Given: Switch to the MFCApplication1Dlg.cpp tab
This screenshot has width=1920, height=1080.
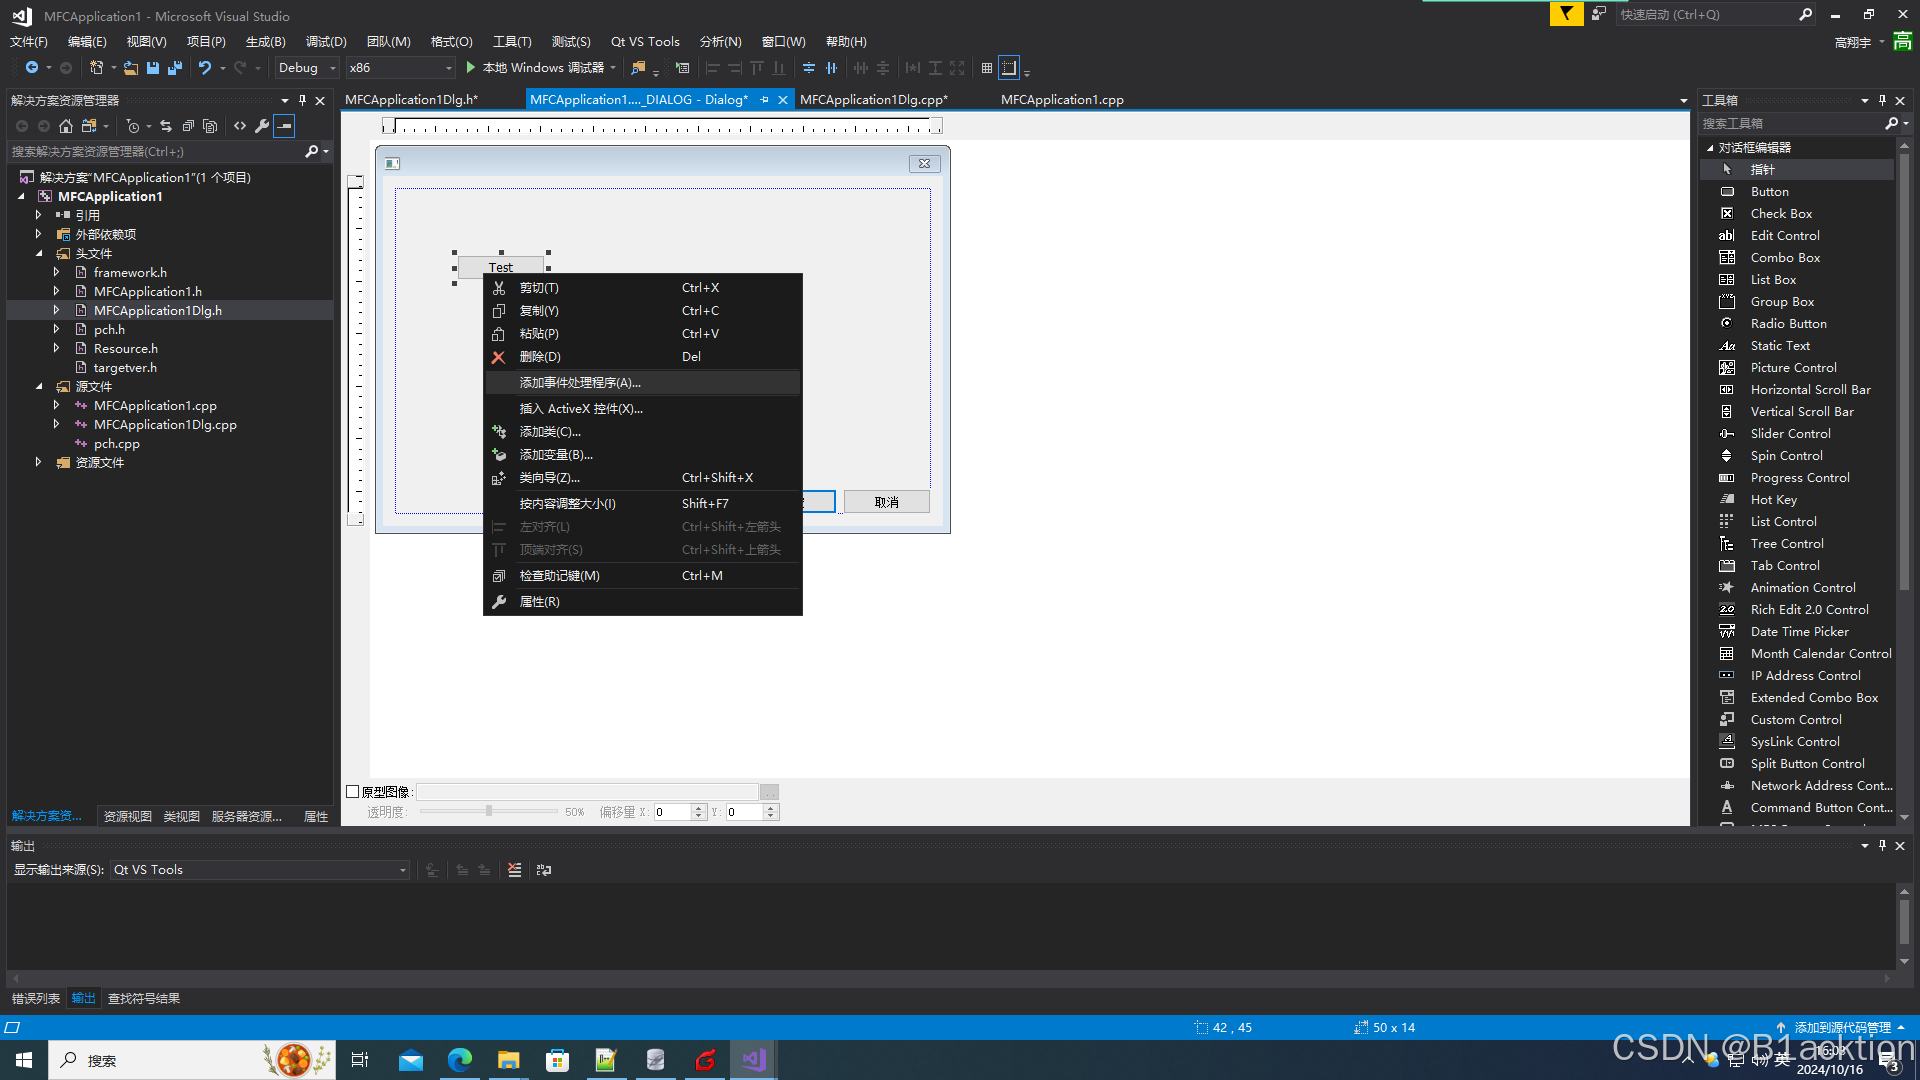Looking at the screenshot, I should pos(873,100).
